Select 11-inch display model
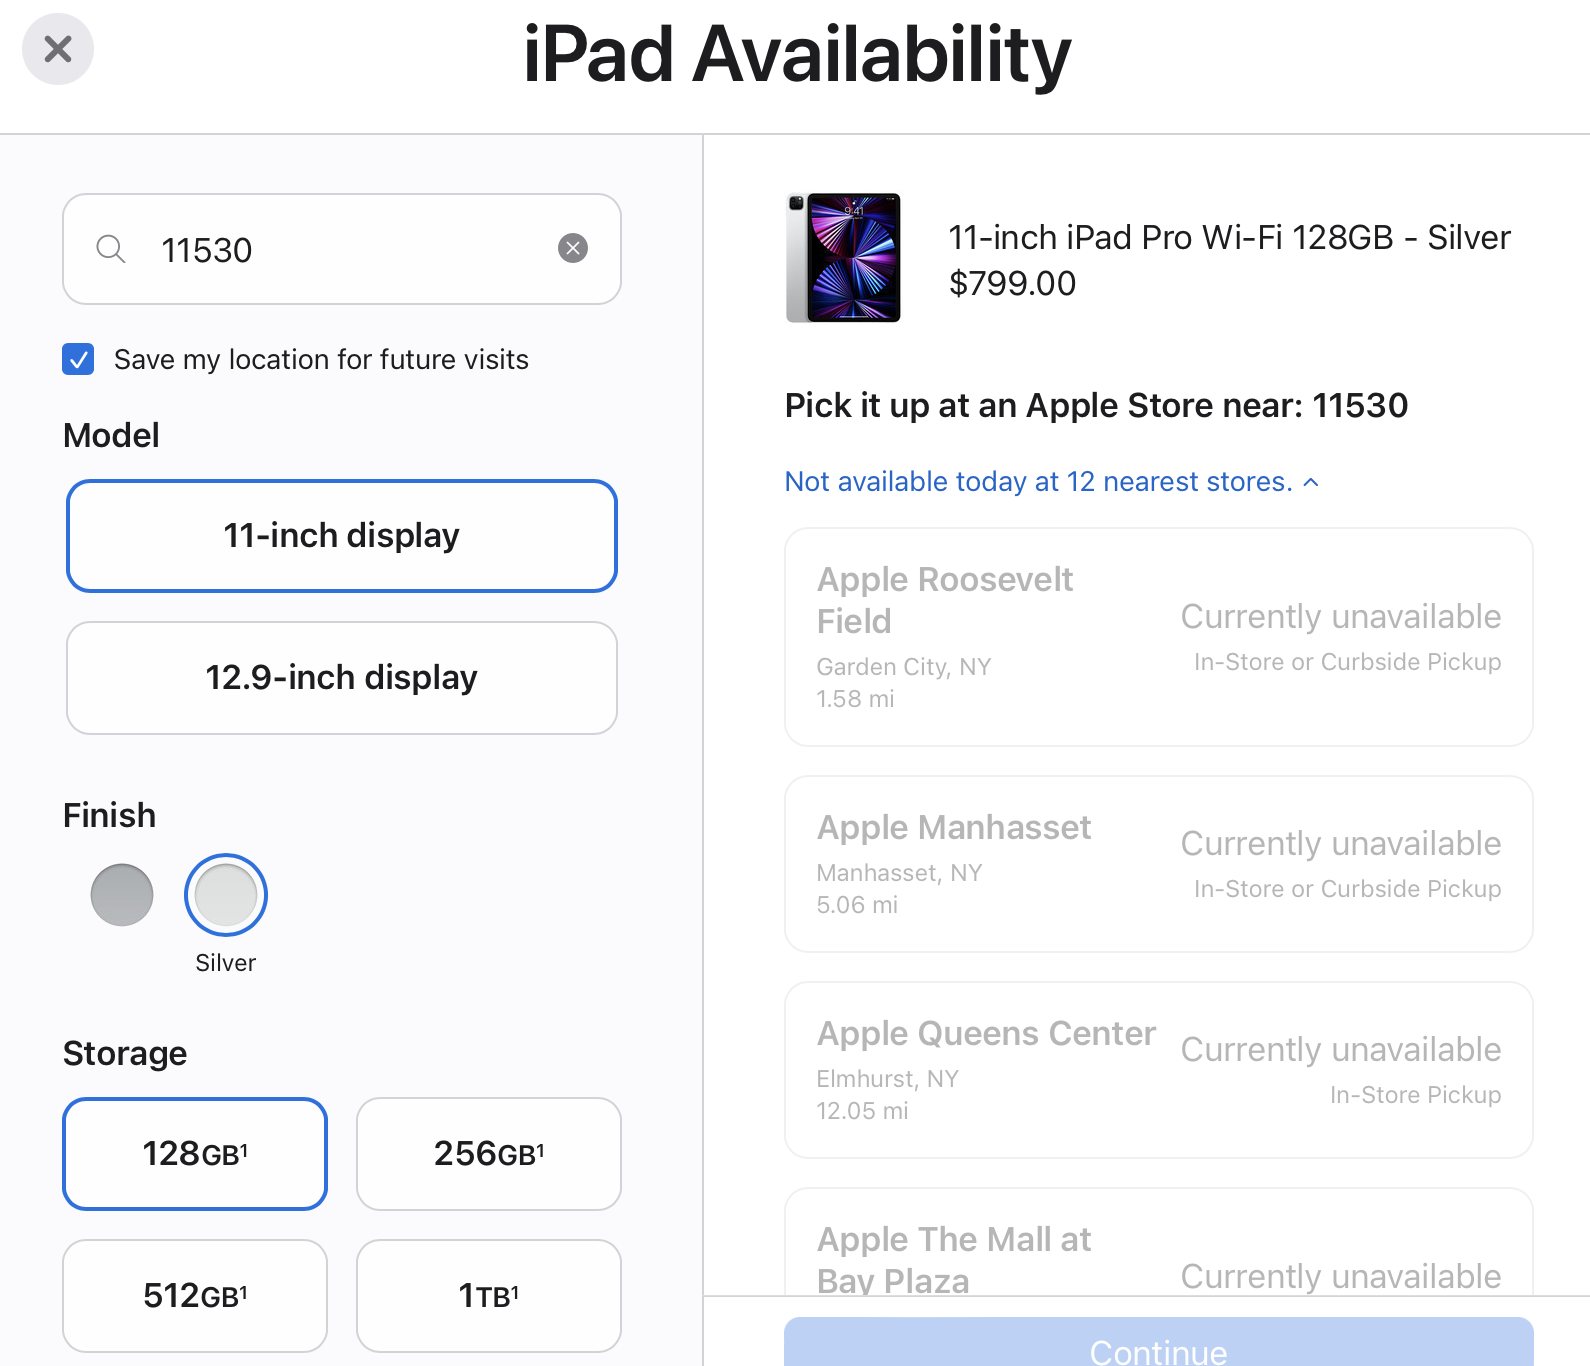Image resolution: width=1590 pixels, height=1366 pixels. (x=342, y=536)
